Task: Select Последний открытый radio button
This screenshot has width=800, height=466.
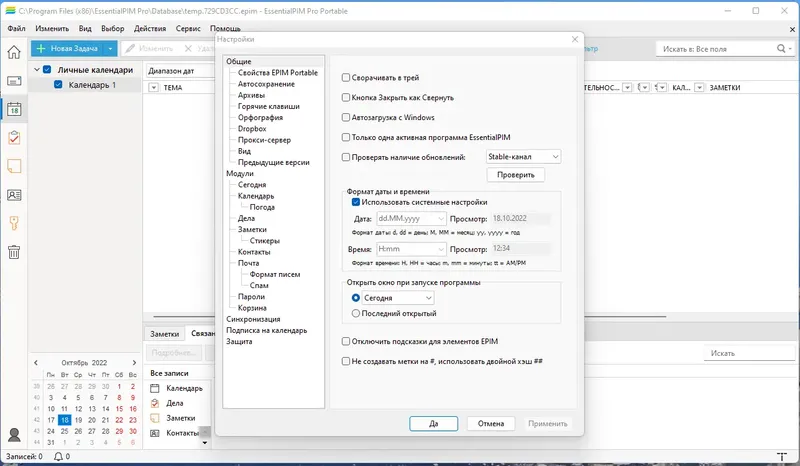Action: click(x=356, y=313)
